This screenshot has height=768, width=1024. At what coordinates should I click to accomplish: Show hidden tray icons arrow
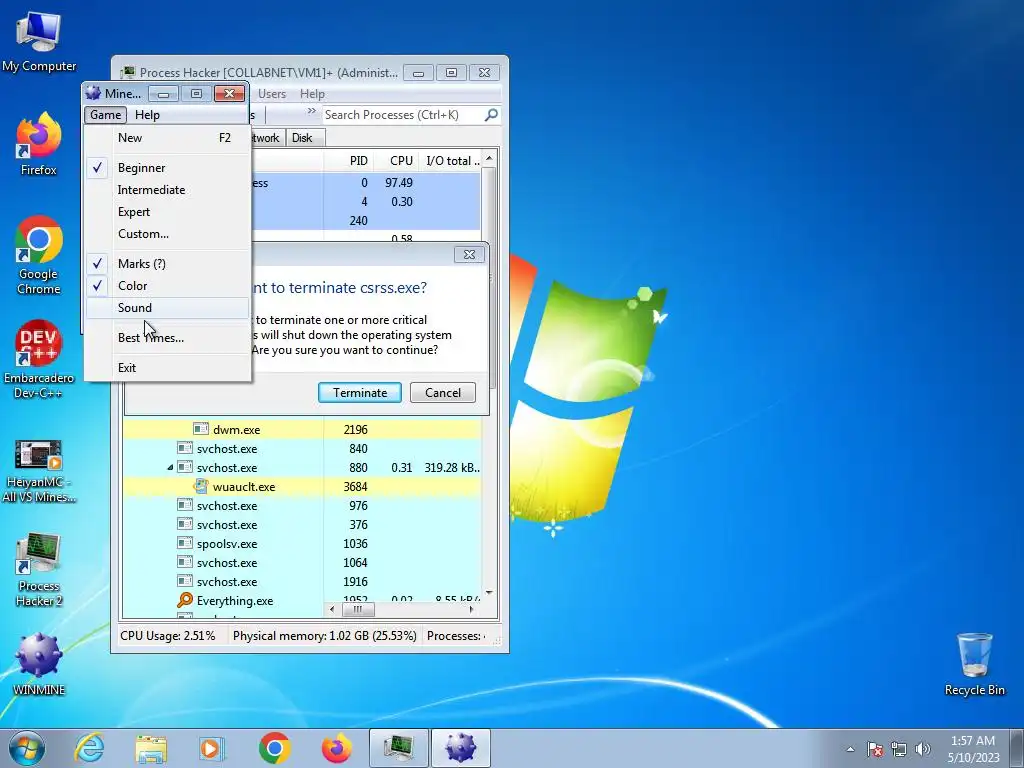click(x=850, y=749)
